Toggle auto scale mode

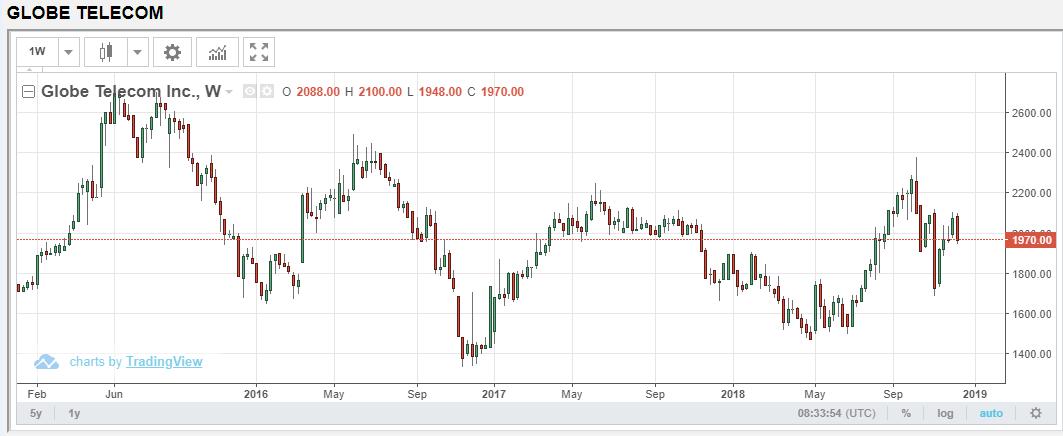990,413
